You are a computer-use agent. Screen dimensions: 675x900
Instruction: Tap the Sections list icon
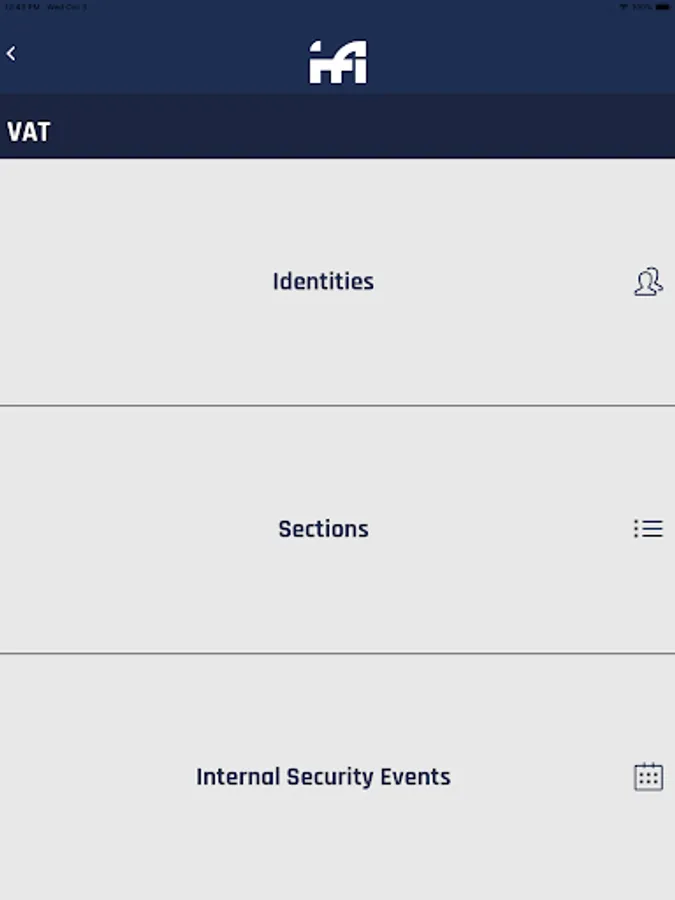click(x=648, y=529)
